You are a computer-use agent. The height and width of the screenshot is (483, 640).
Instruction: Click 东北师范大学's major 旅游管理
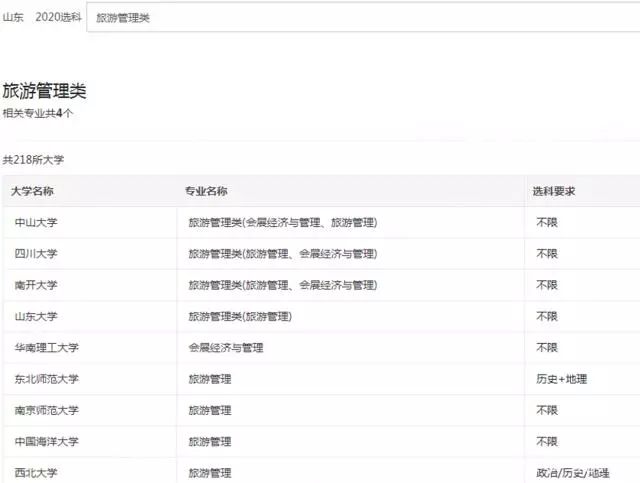click(x=210, y=379)
